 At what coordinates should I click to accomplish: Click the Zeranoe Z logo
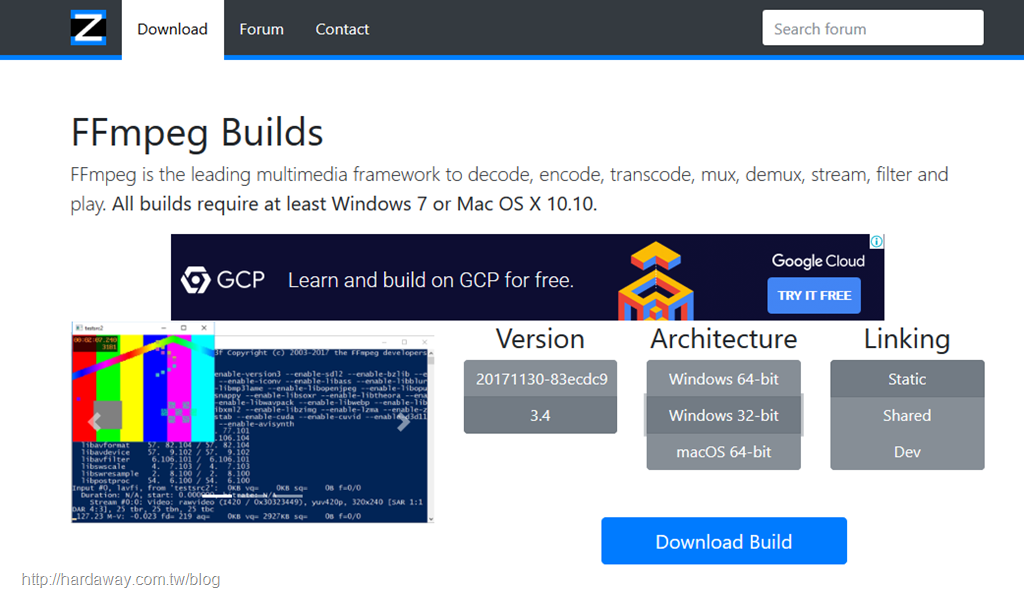pyautogui.click(x=88, y=28)
